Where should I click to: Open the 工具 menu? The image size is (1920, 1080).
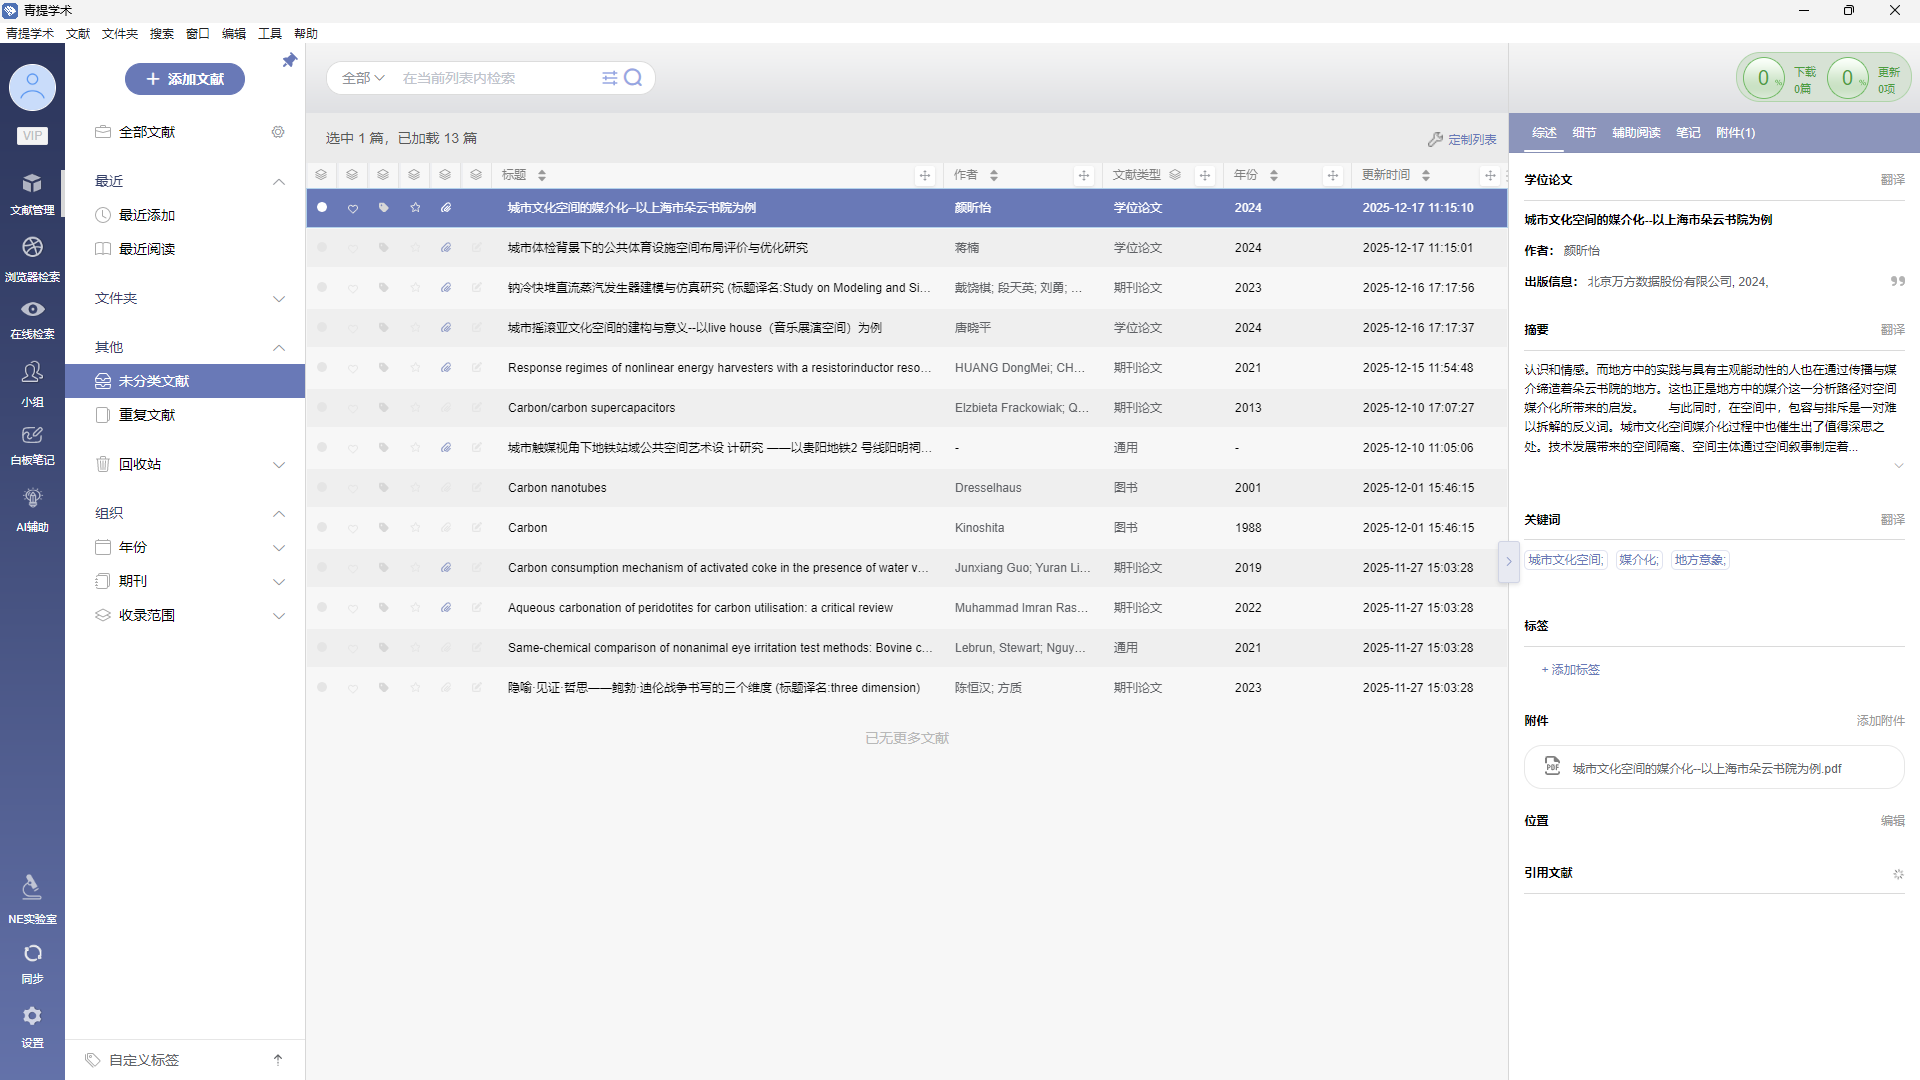(x=270, y=34)
